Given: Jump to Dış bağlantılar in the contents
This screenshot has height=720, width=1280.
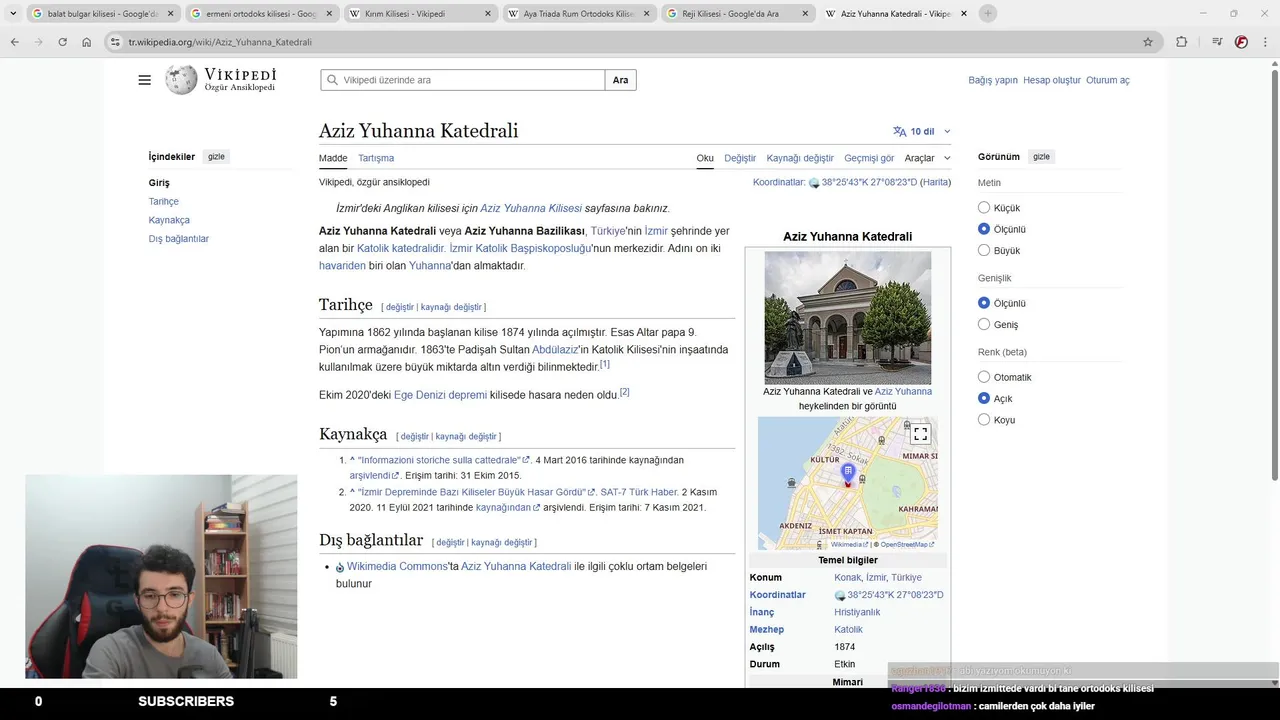Looking at the screenshot, I should tap(179, 239).
